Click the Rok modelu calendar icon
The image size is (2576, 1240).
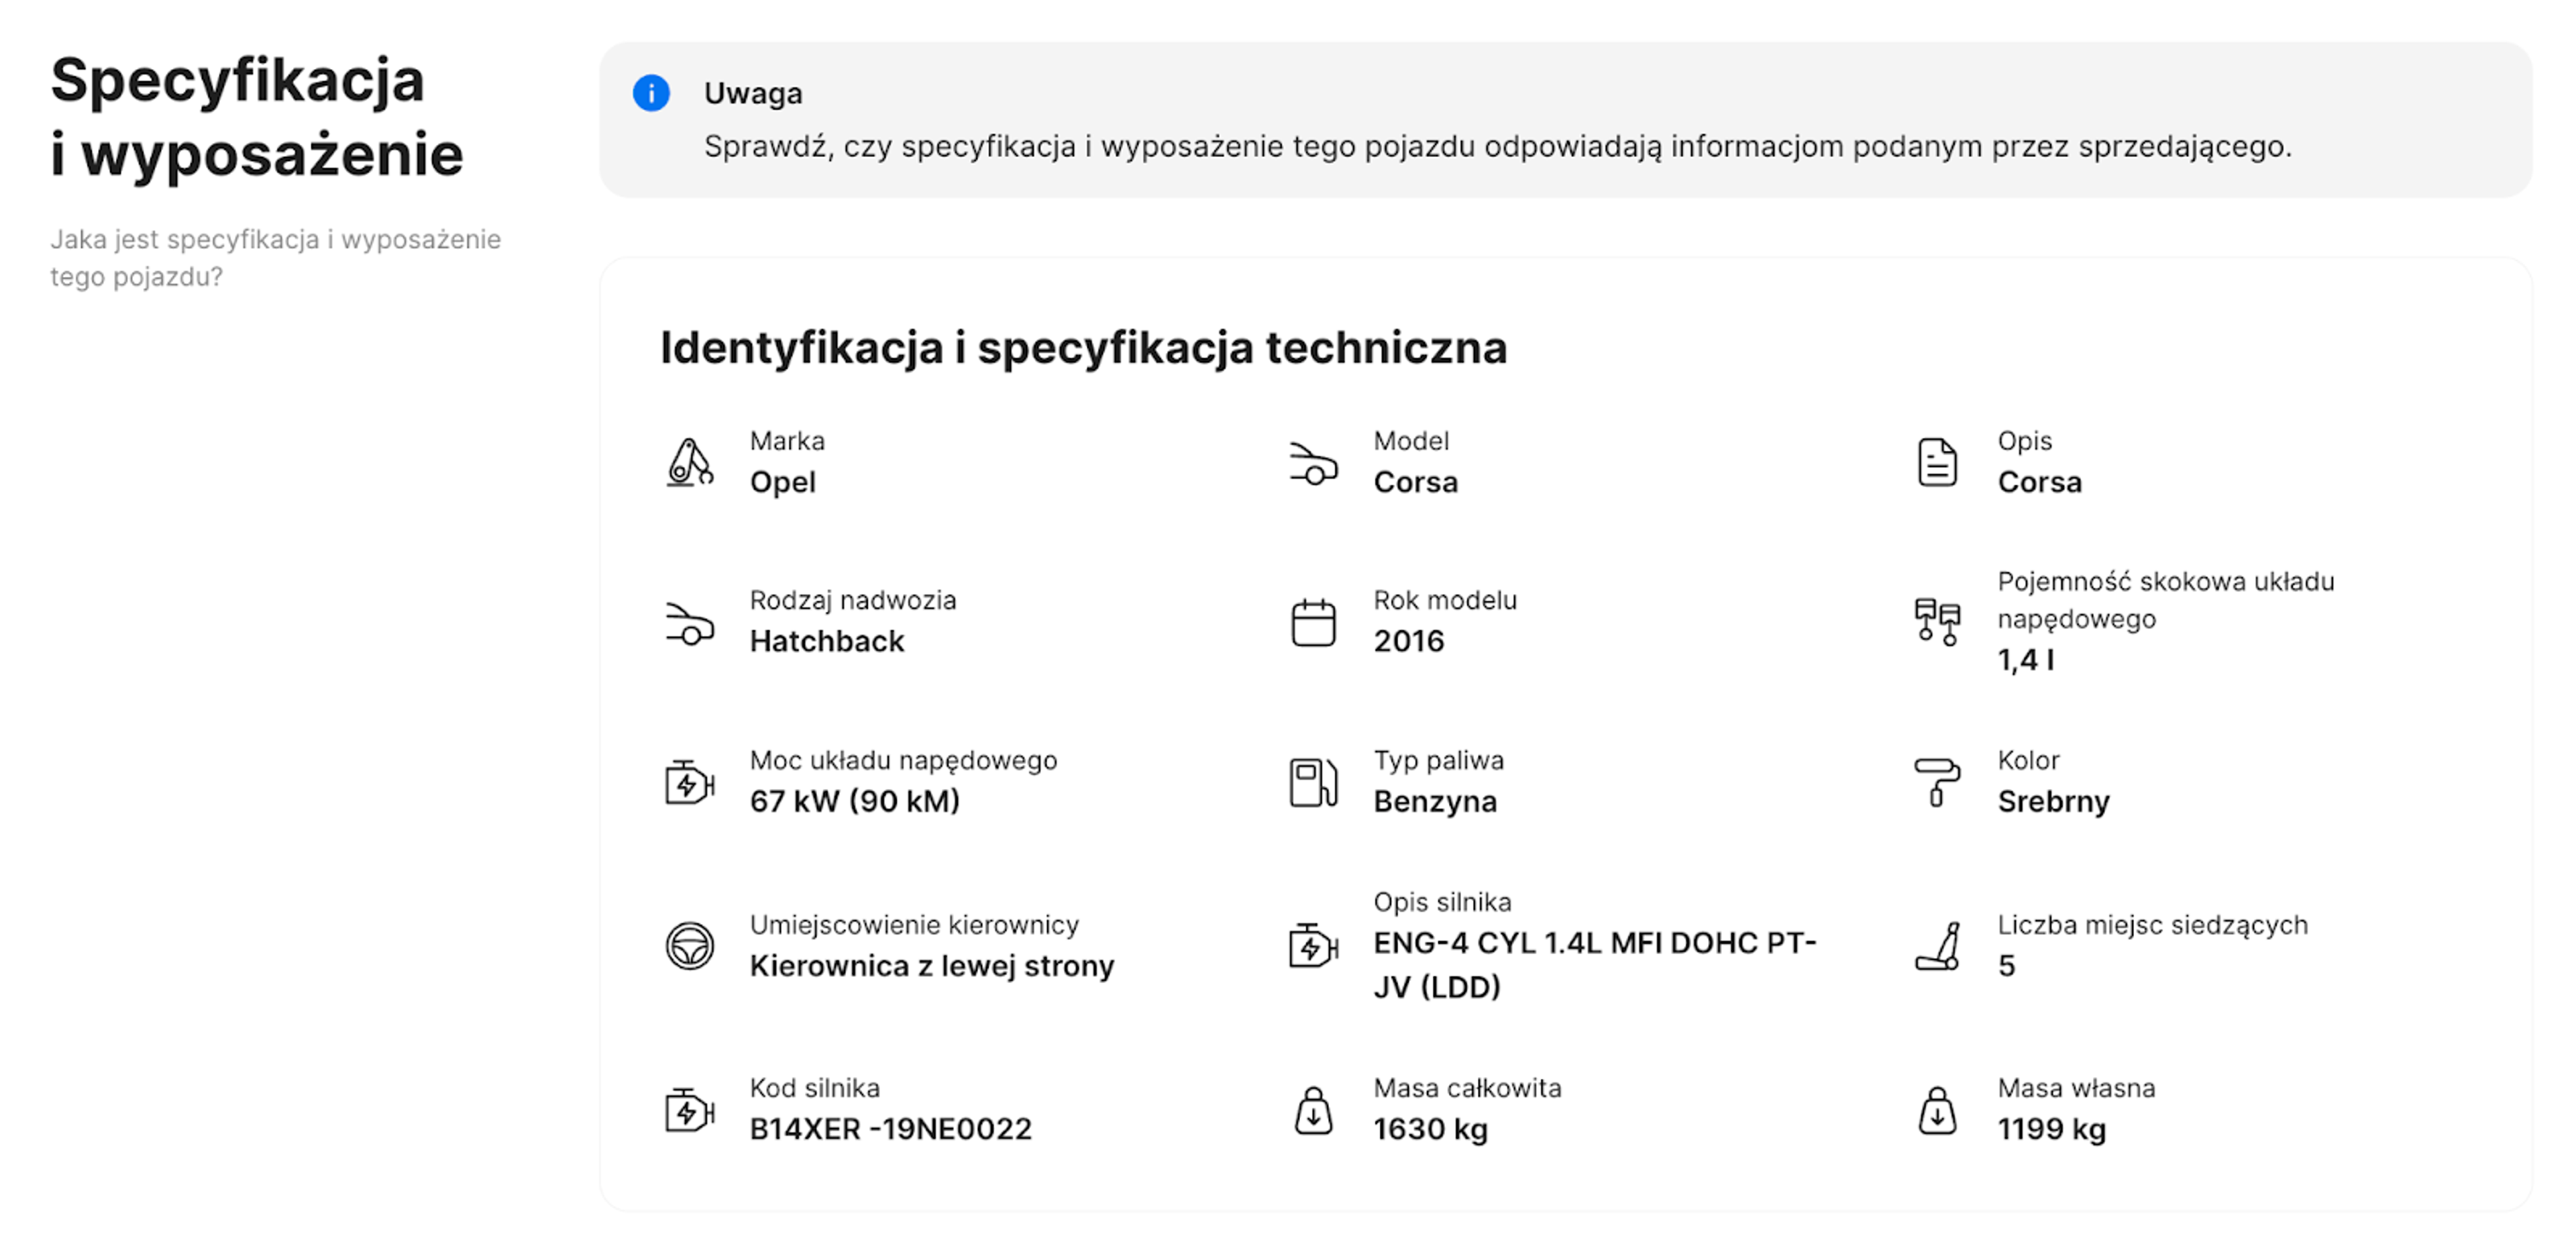coord(1313,622)
